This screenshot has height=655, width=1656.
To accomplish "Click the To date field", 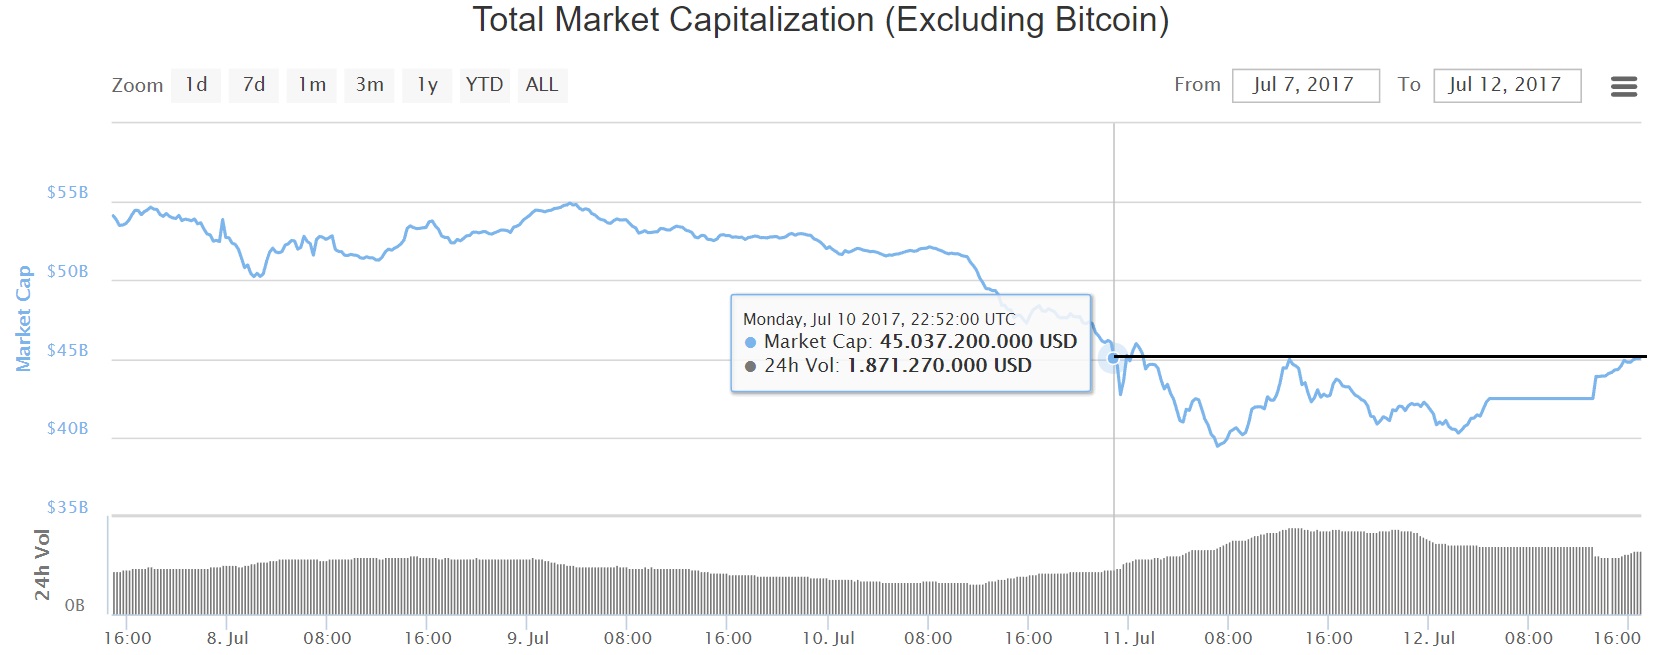I will point(1506,85).
